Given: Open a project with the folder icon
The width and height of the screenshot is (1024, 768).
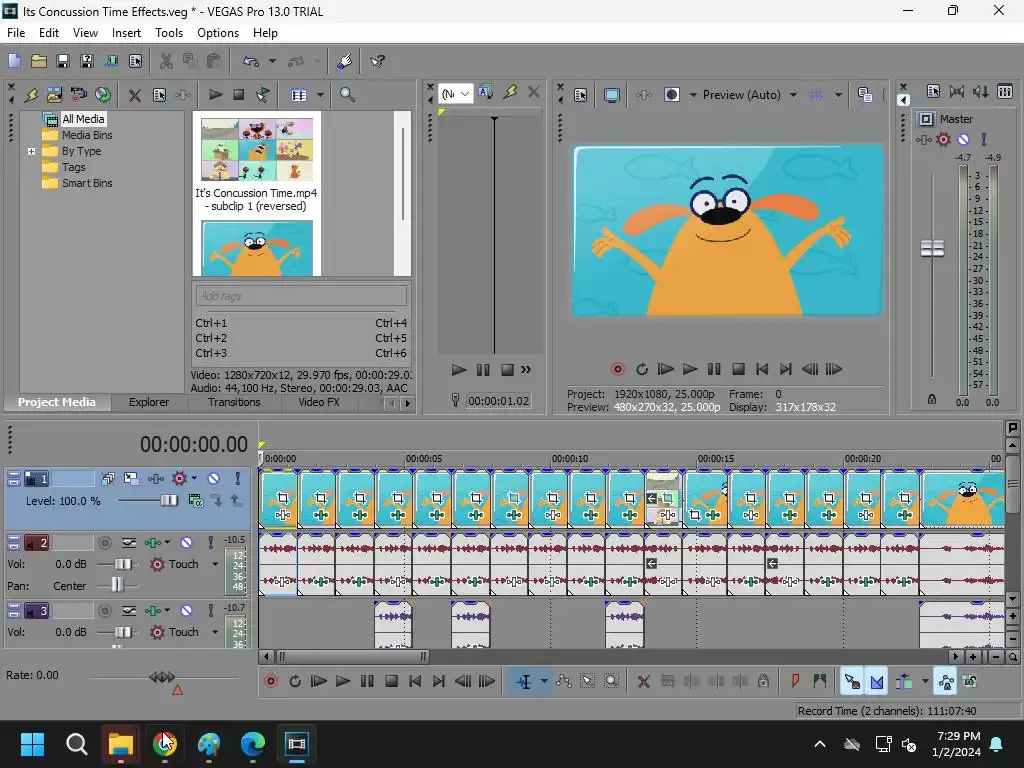Looking at the screenshot, I should point(39,61).
